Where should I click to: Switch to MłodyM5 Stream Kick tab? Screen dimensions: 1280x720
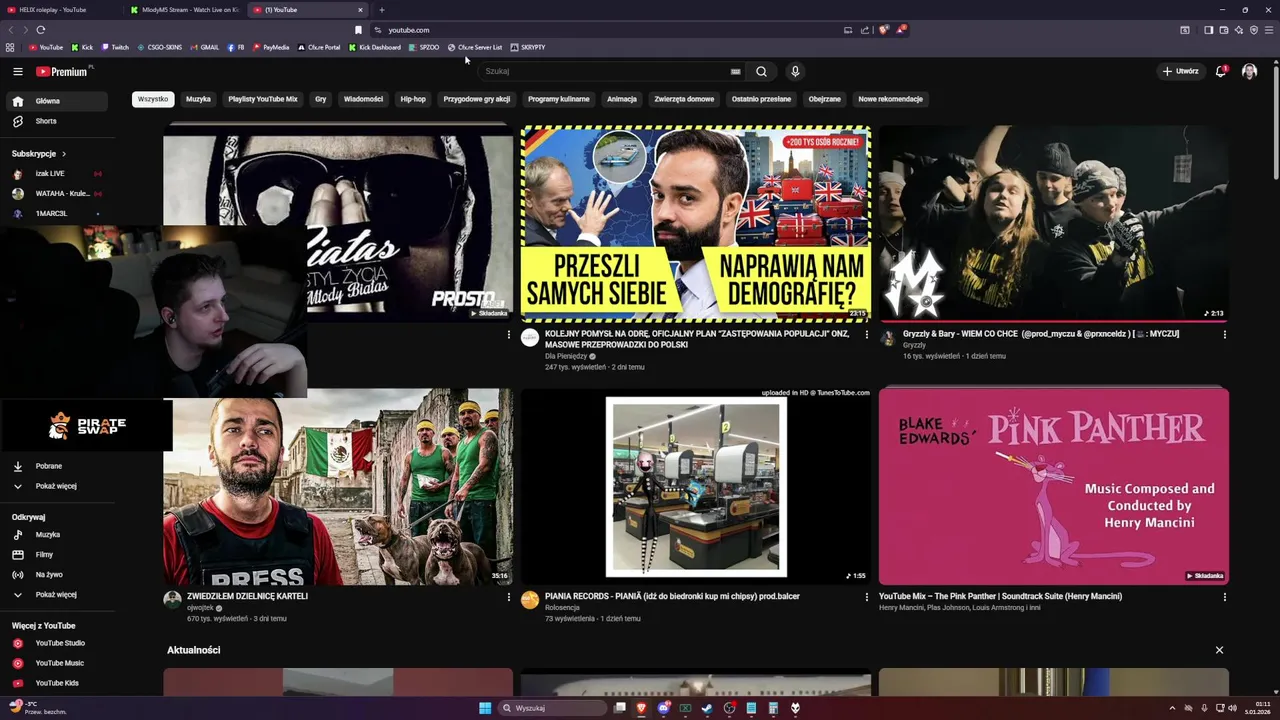click(183, 10)
